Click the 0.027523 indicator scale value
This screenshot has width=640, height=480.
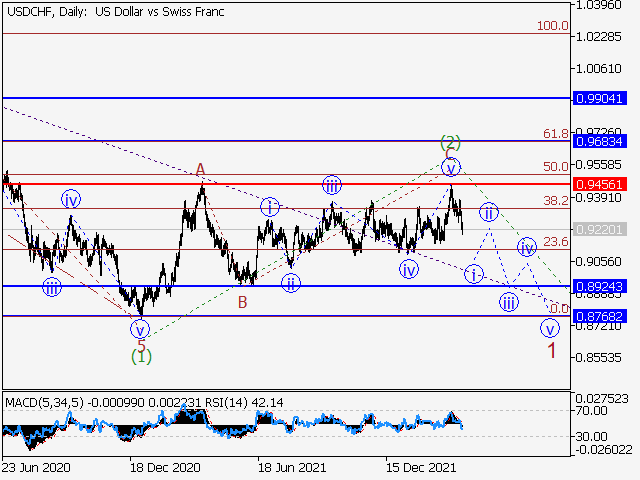tap(602, 398)
